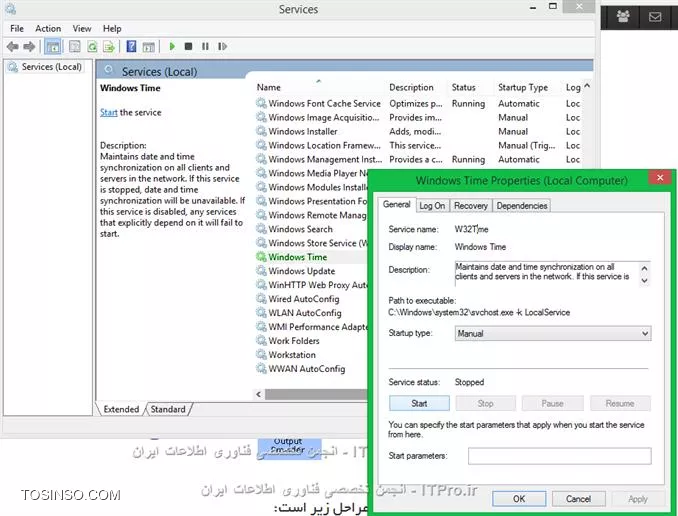Open the Action menu
This screenshot has height=516, width=678.
(48, 29)
